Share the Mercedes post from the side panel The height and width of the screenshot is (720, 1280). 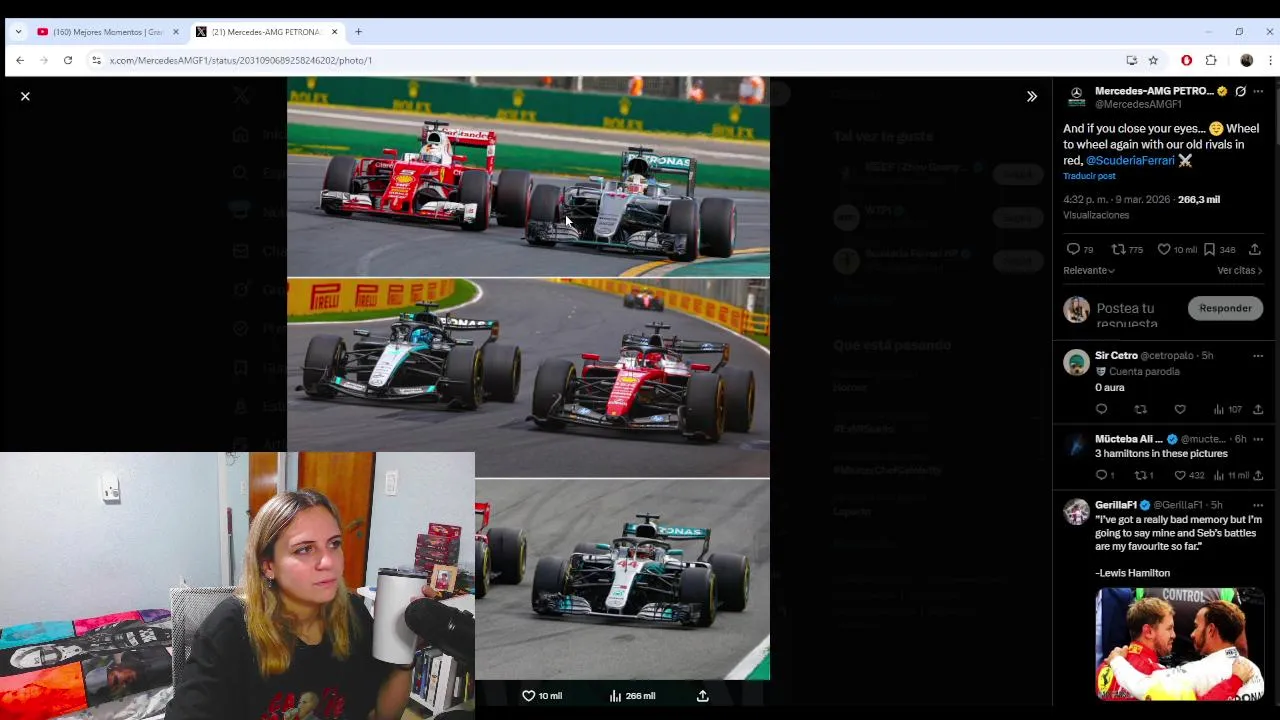(1254, 249)
